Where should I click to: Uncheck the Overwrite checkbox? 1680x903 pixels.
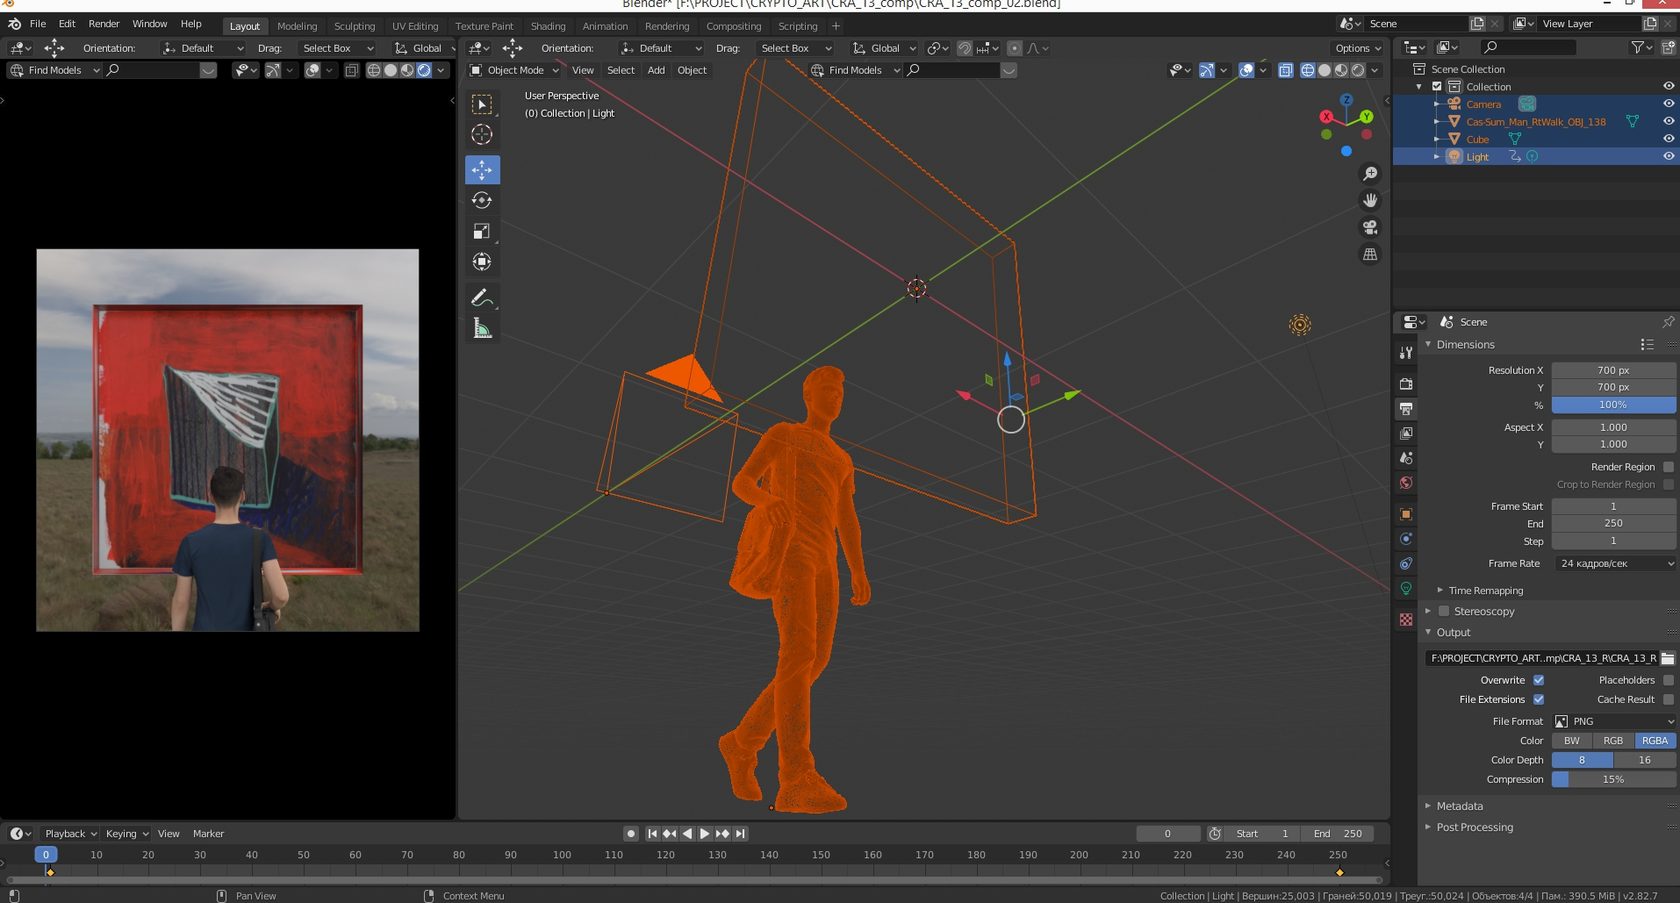click(1538, 680)
